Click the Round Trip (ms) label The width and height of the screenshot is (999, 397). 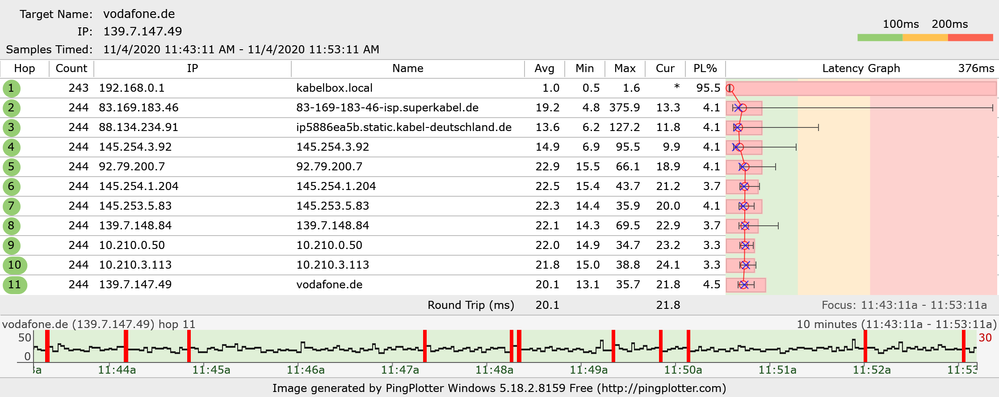[x=471, y=305]
